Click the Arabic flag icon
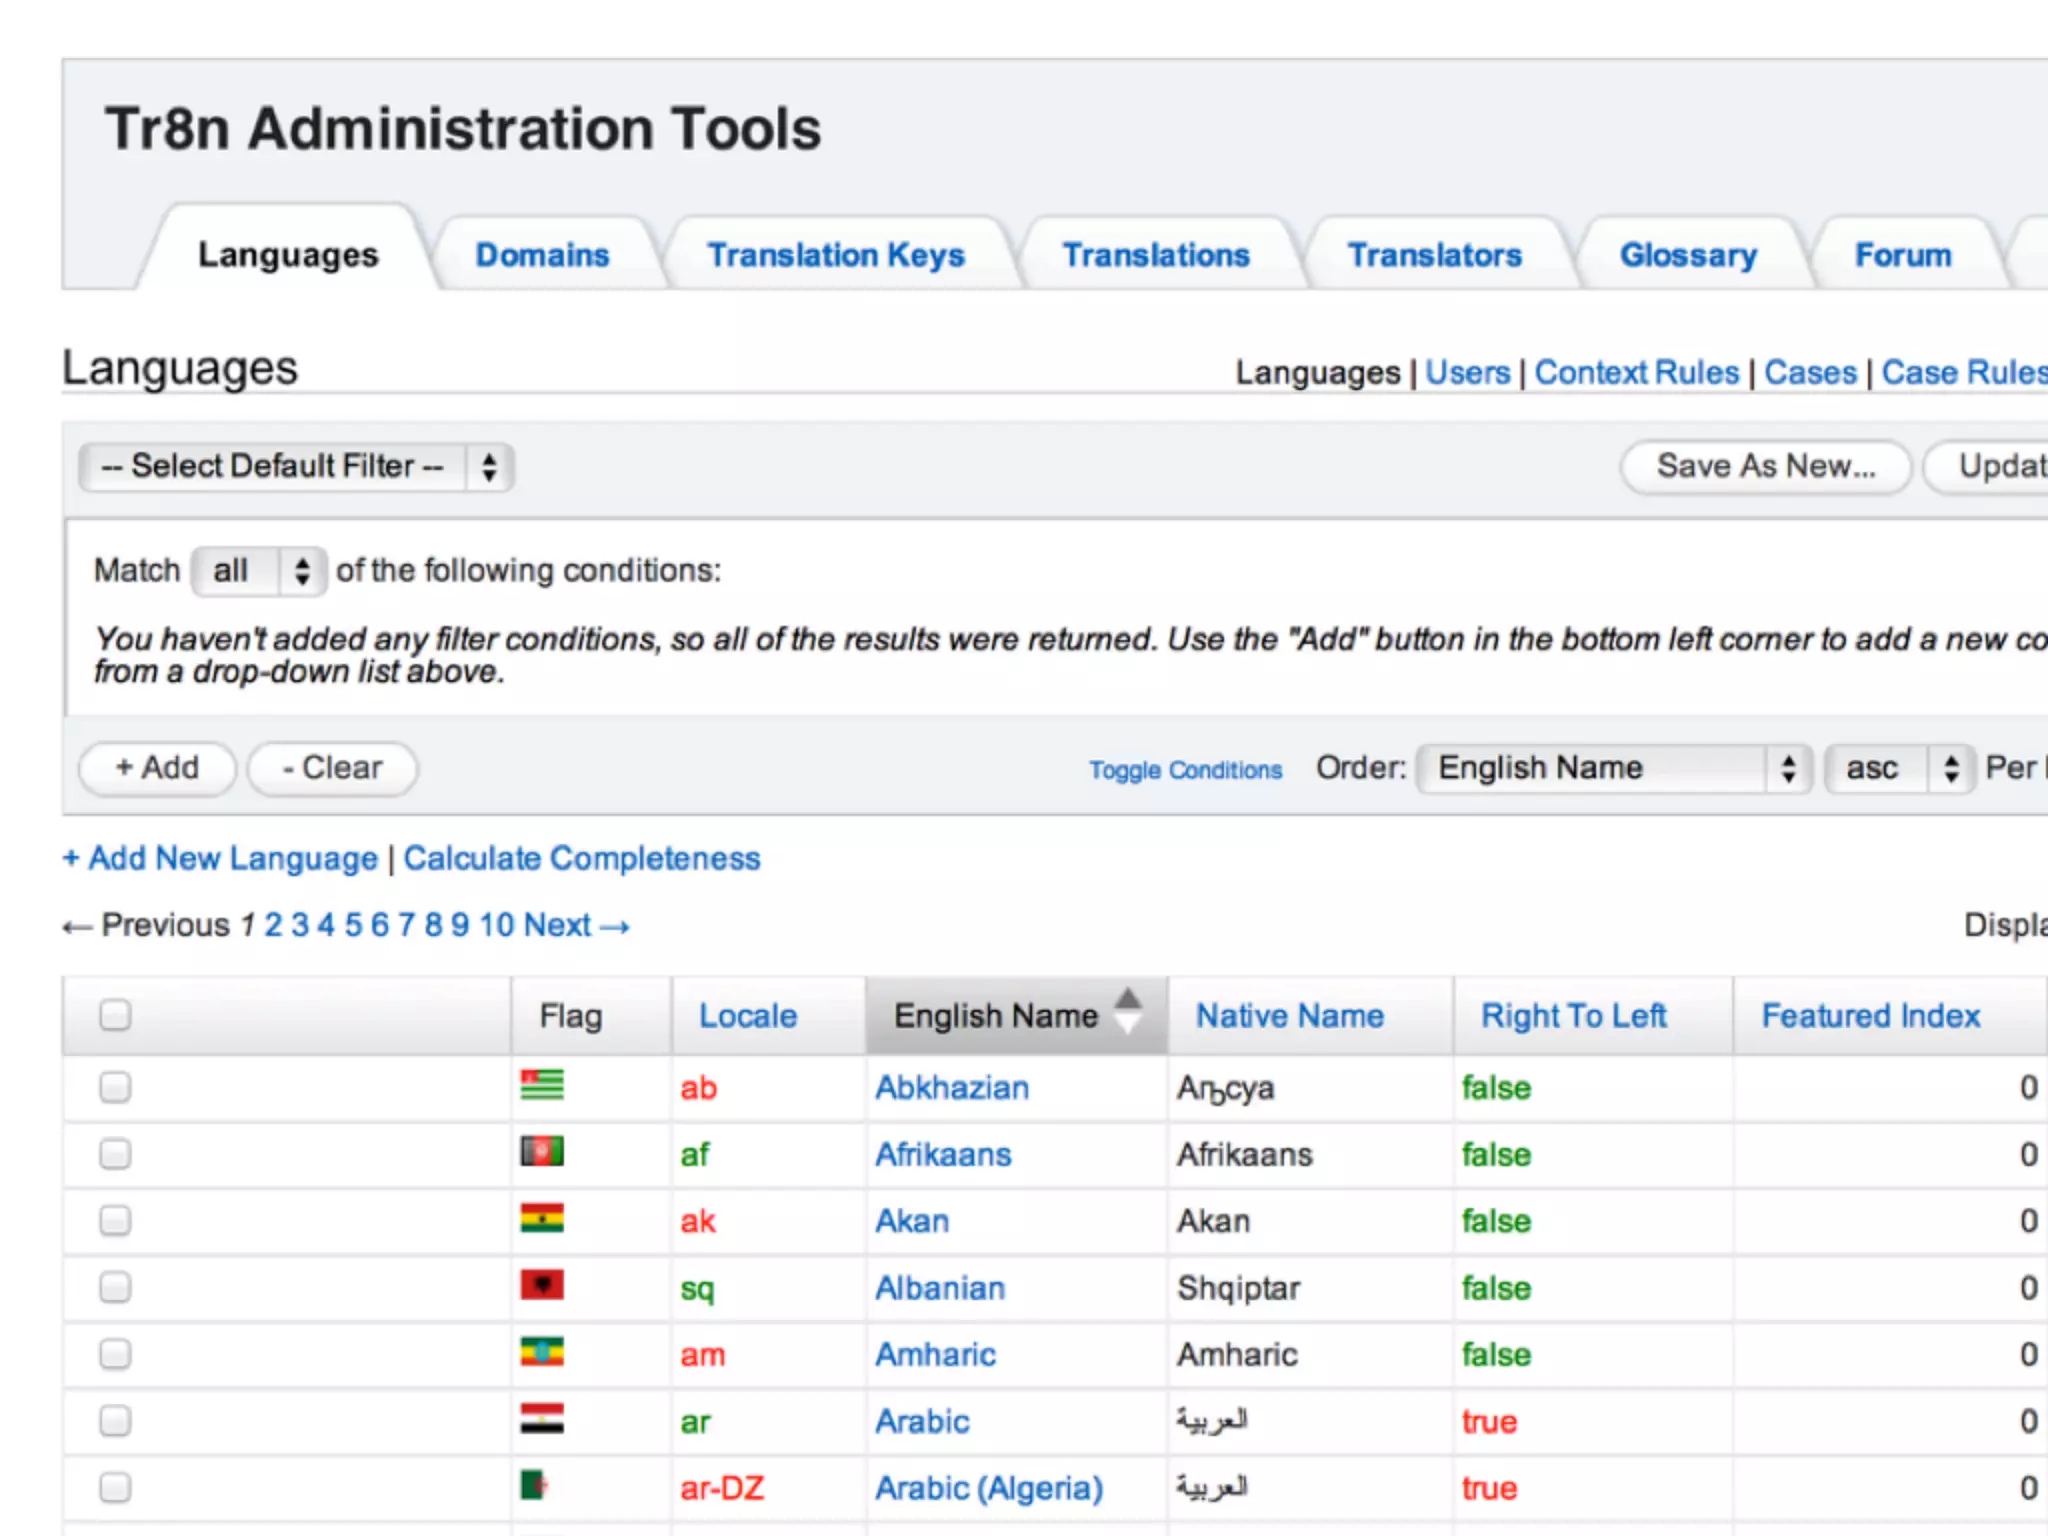This screenshot has width=2048, height=1536. (x=542, y=1419)
